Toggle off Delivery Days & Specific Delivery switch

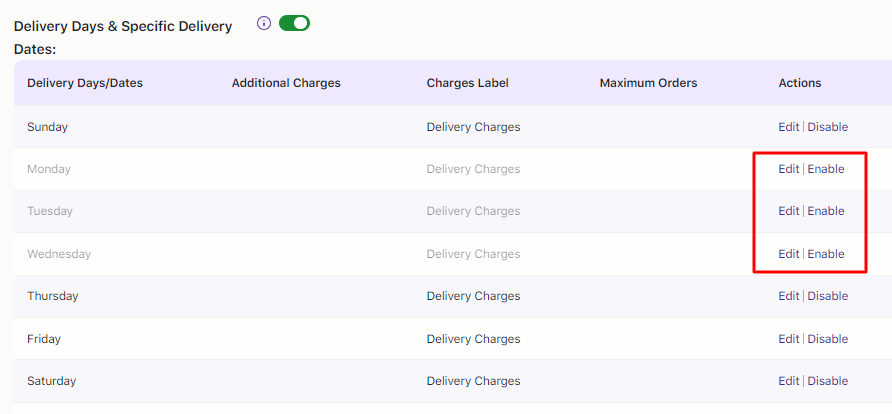coord(294,23)
